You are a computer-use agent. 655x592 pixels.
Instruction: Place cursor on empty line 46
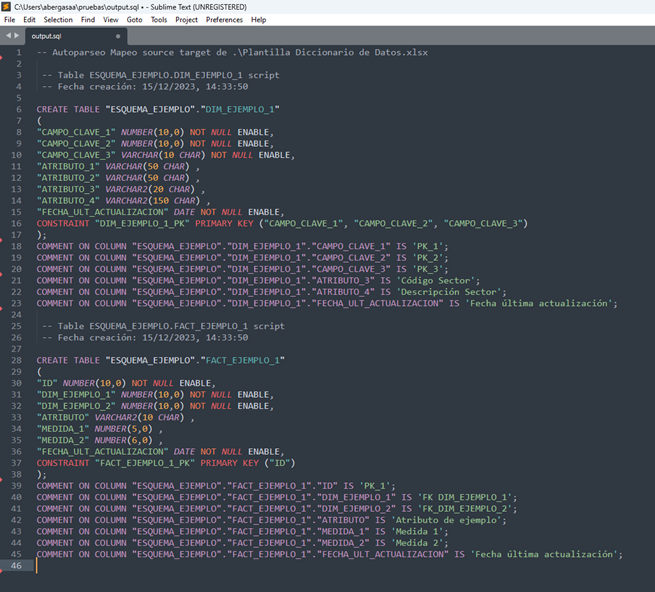(343, 566)
